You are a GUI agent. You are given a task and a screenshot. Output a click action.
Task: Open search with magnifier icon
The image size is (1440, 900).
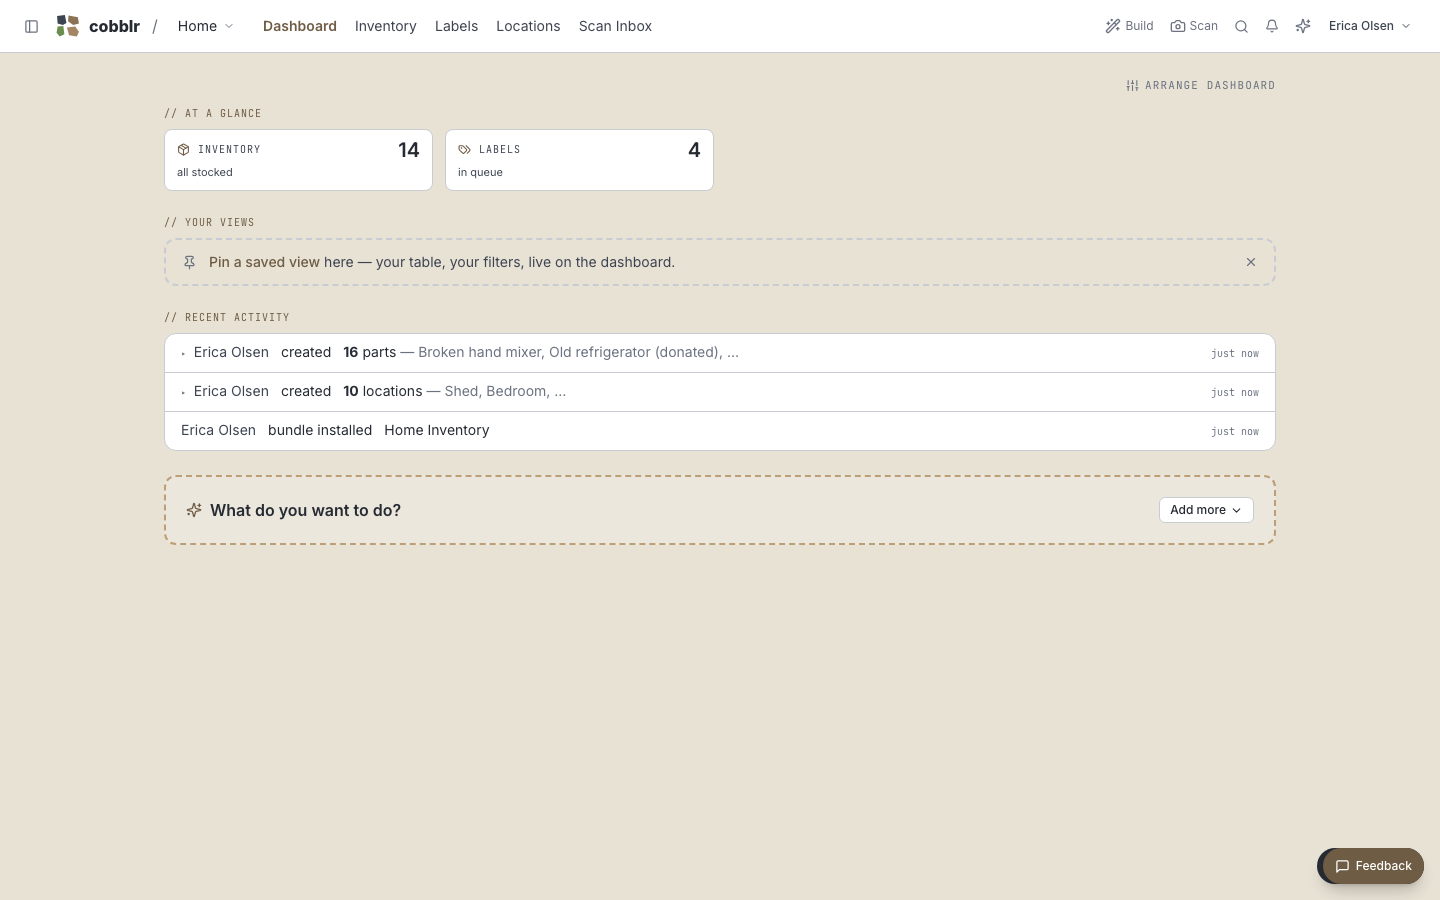coord(1241,26)
